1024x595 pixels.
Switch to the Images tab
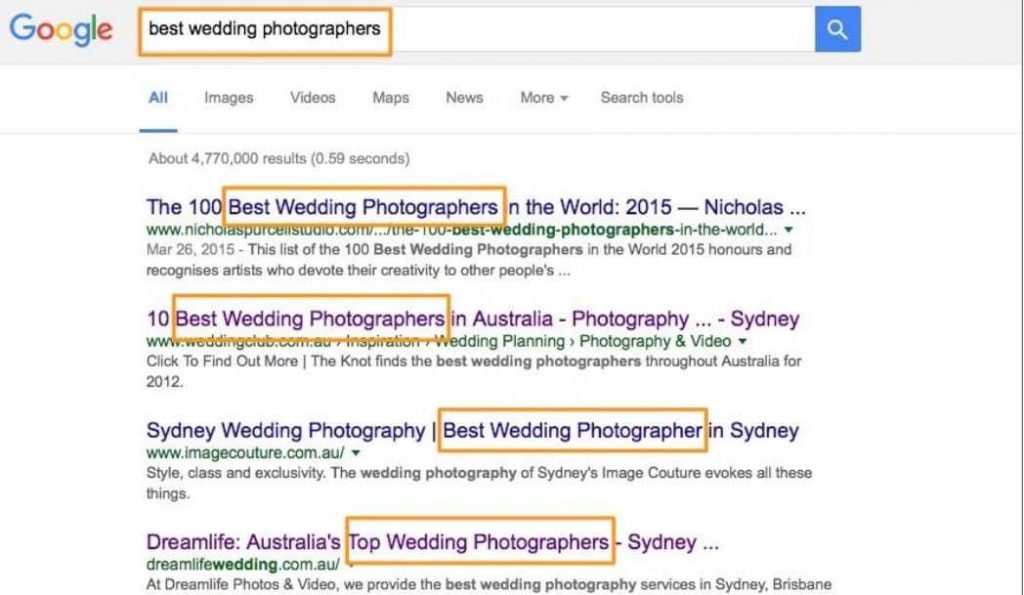229,98
